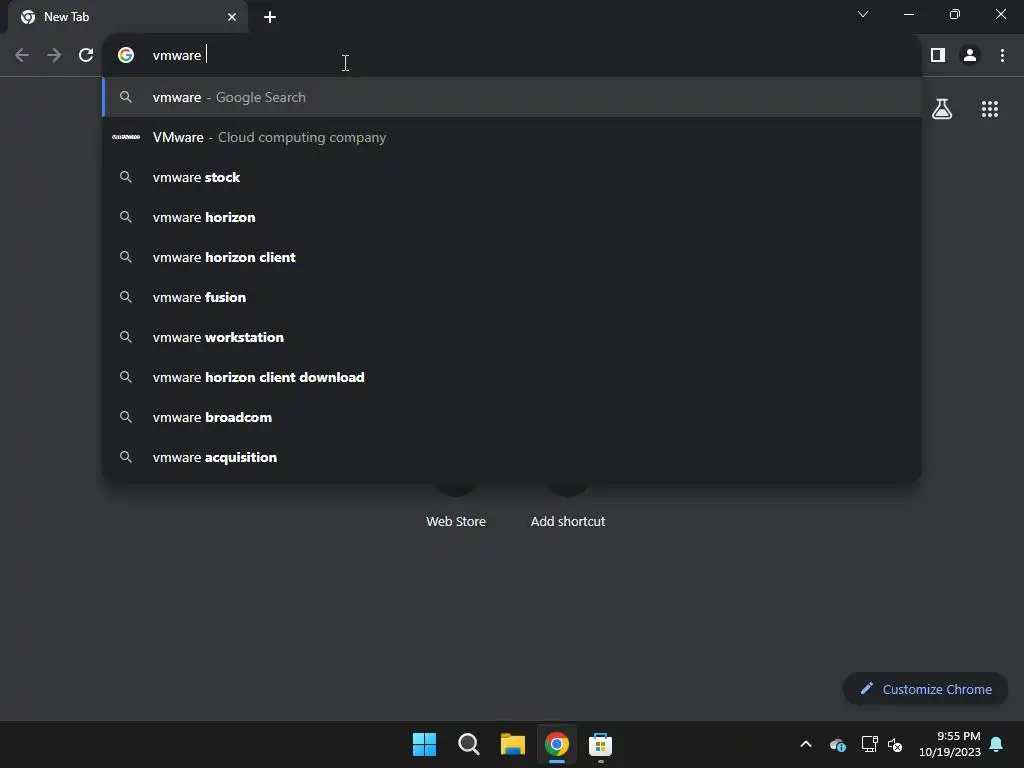The width and height of the screenshot is (1024, 768).
Task: Select the New Tab tab
Action: coord(128,17)
